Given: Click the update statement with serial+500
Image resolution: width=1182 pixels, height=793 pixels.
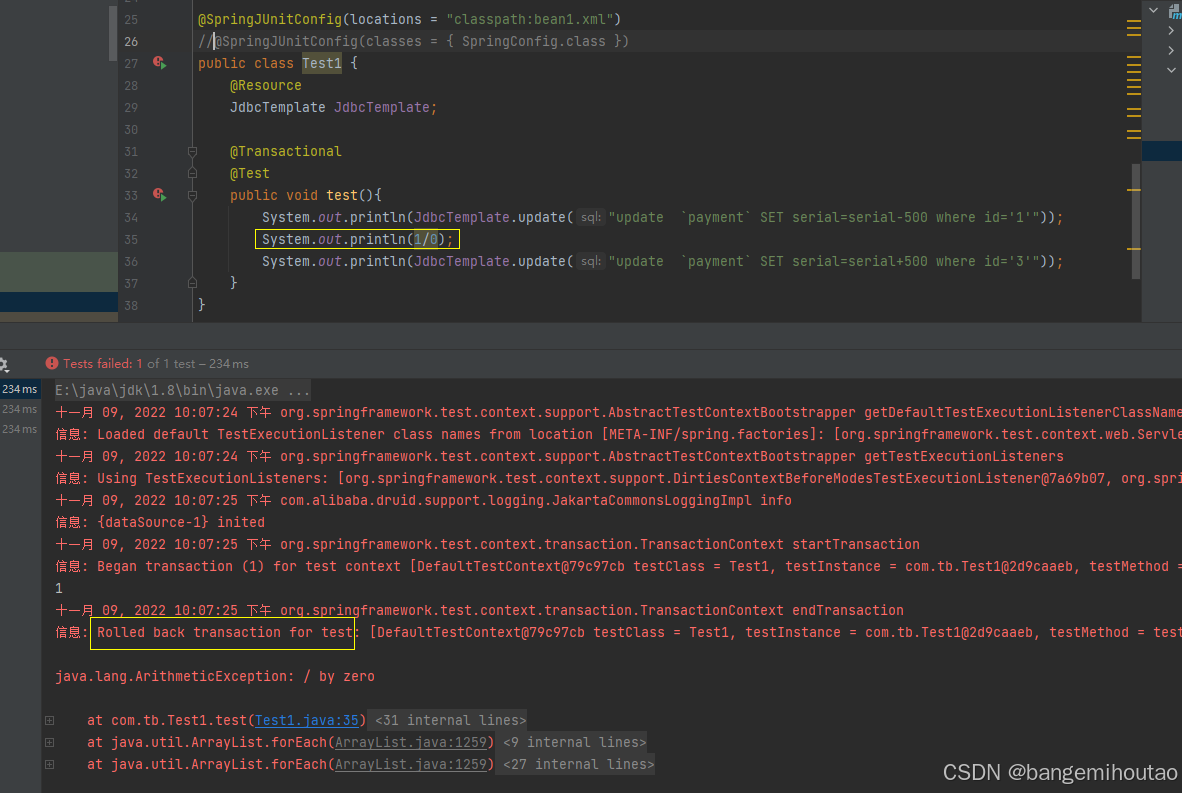Looking at the screenshot, I should [x=662, y=261].
